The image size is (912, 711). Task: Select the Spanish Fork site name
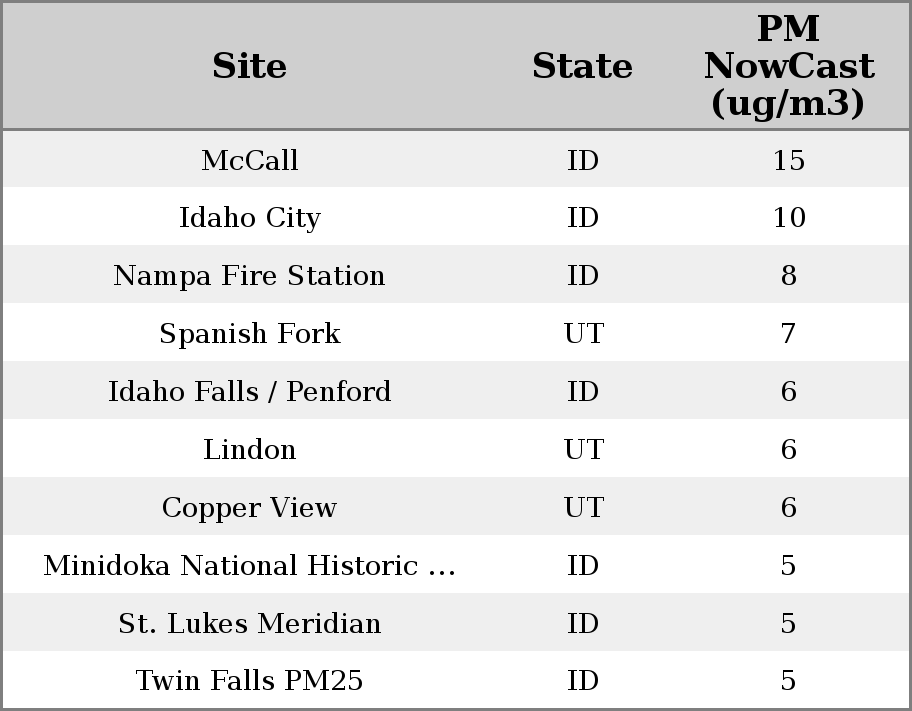coord(249,334)
